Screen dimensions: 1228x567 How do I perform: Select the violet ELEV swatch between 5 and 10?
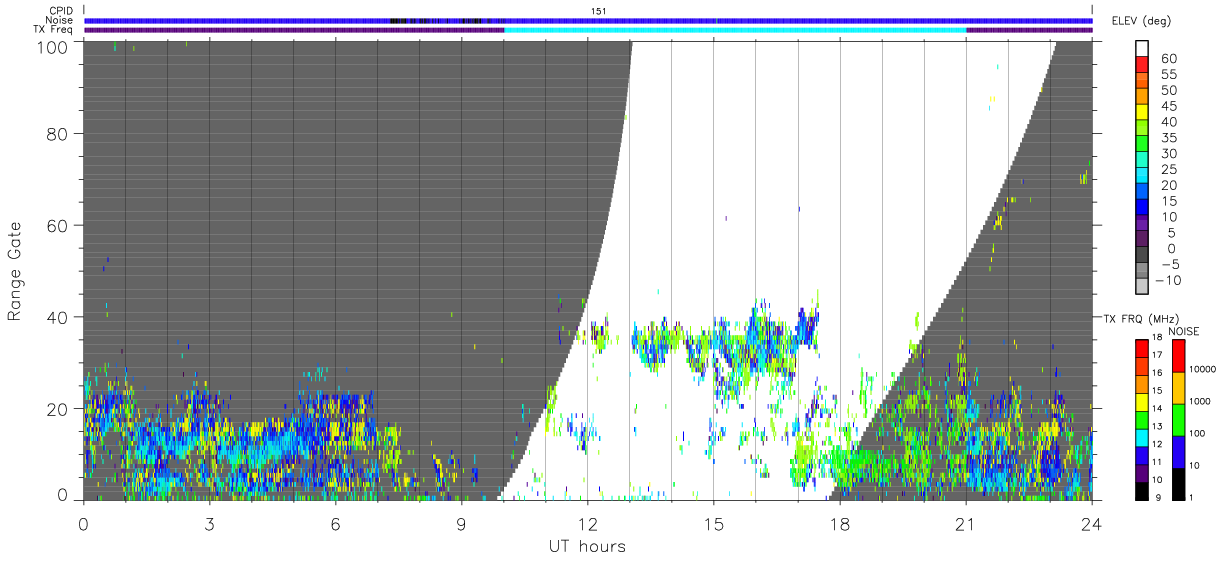pyautogui.click(x=1144, y=225)
